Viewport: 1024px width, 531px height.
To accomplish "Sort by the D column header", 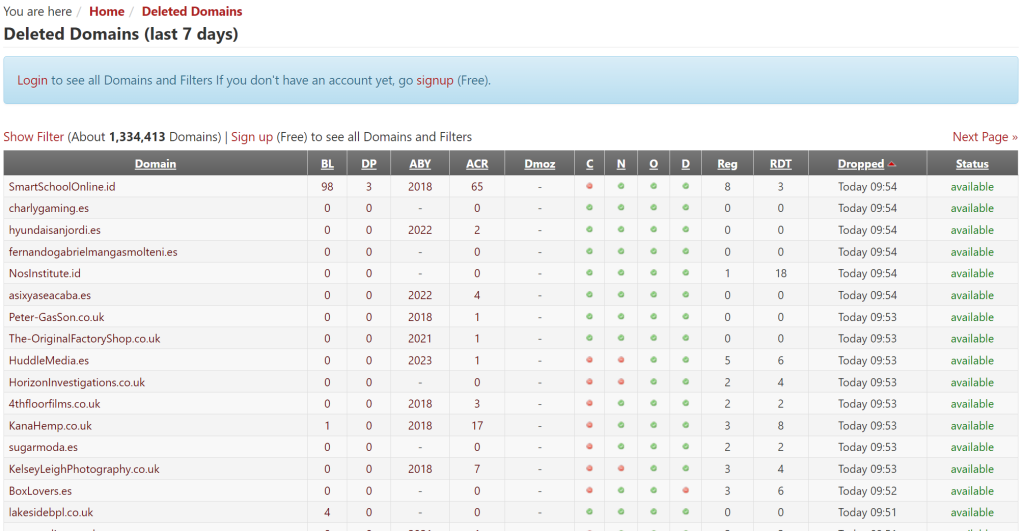I will [686, 164].
